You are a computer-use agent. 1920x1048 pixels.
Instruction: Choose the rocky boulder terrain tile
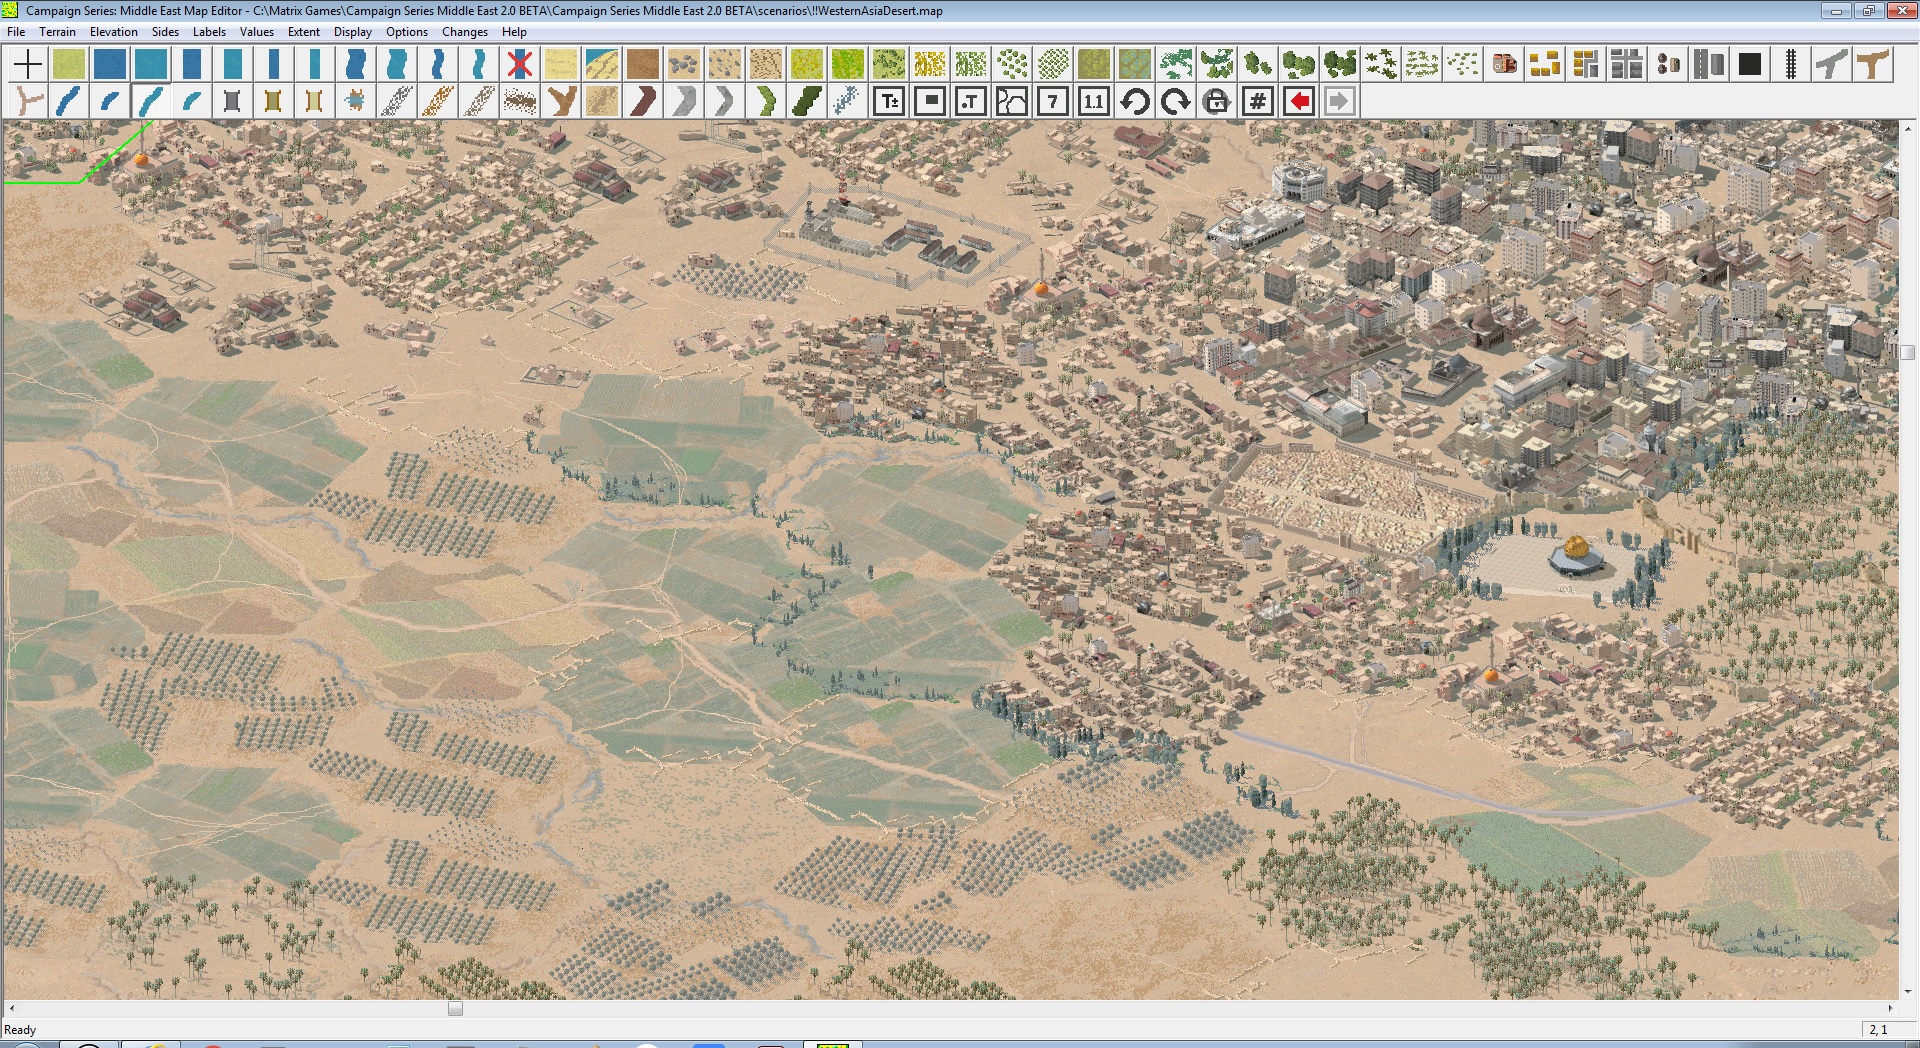click(683, 64)
